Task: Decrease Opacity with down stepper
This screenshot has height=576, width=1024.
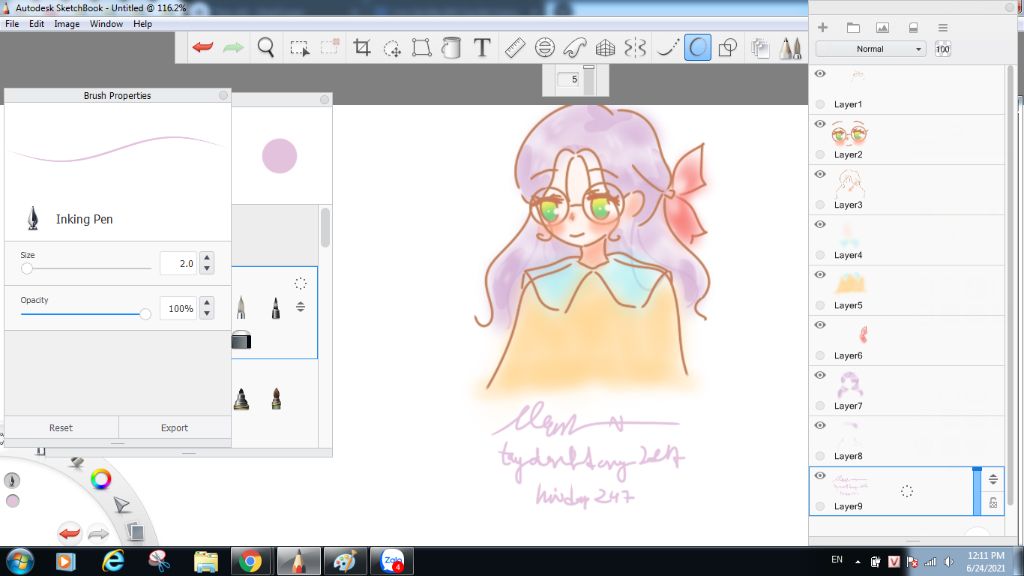Action: point(207,313)
